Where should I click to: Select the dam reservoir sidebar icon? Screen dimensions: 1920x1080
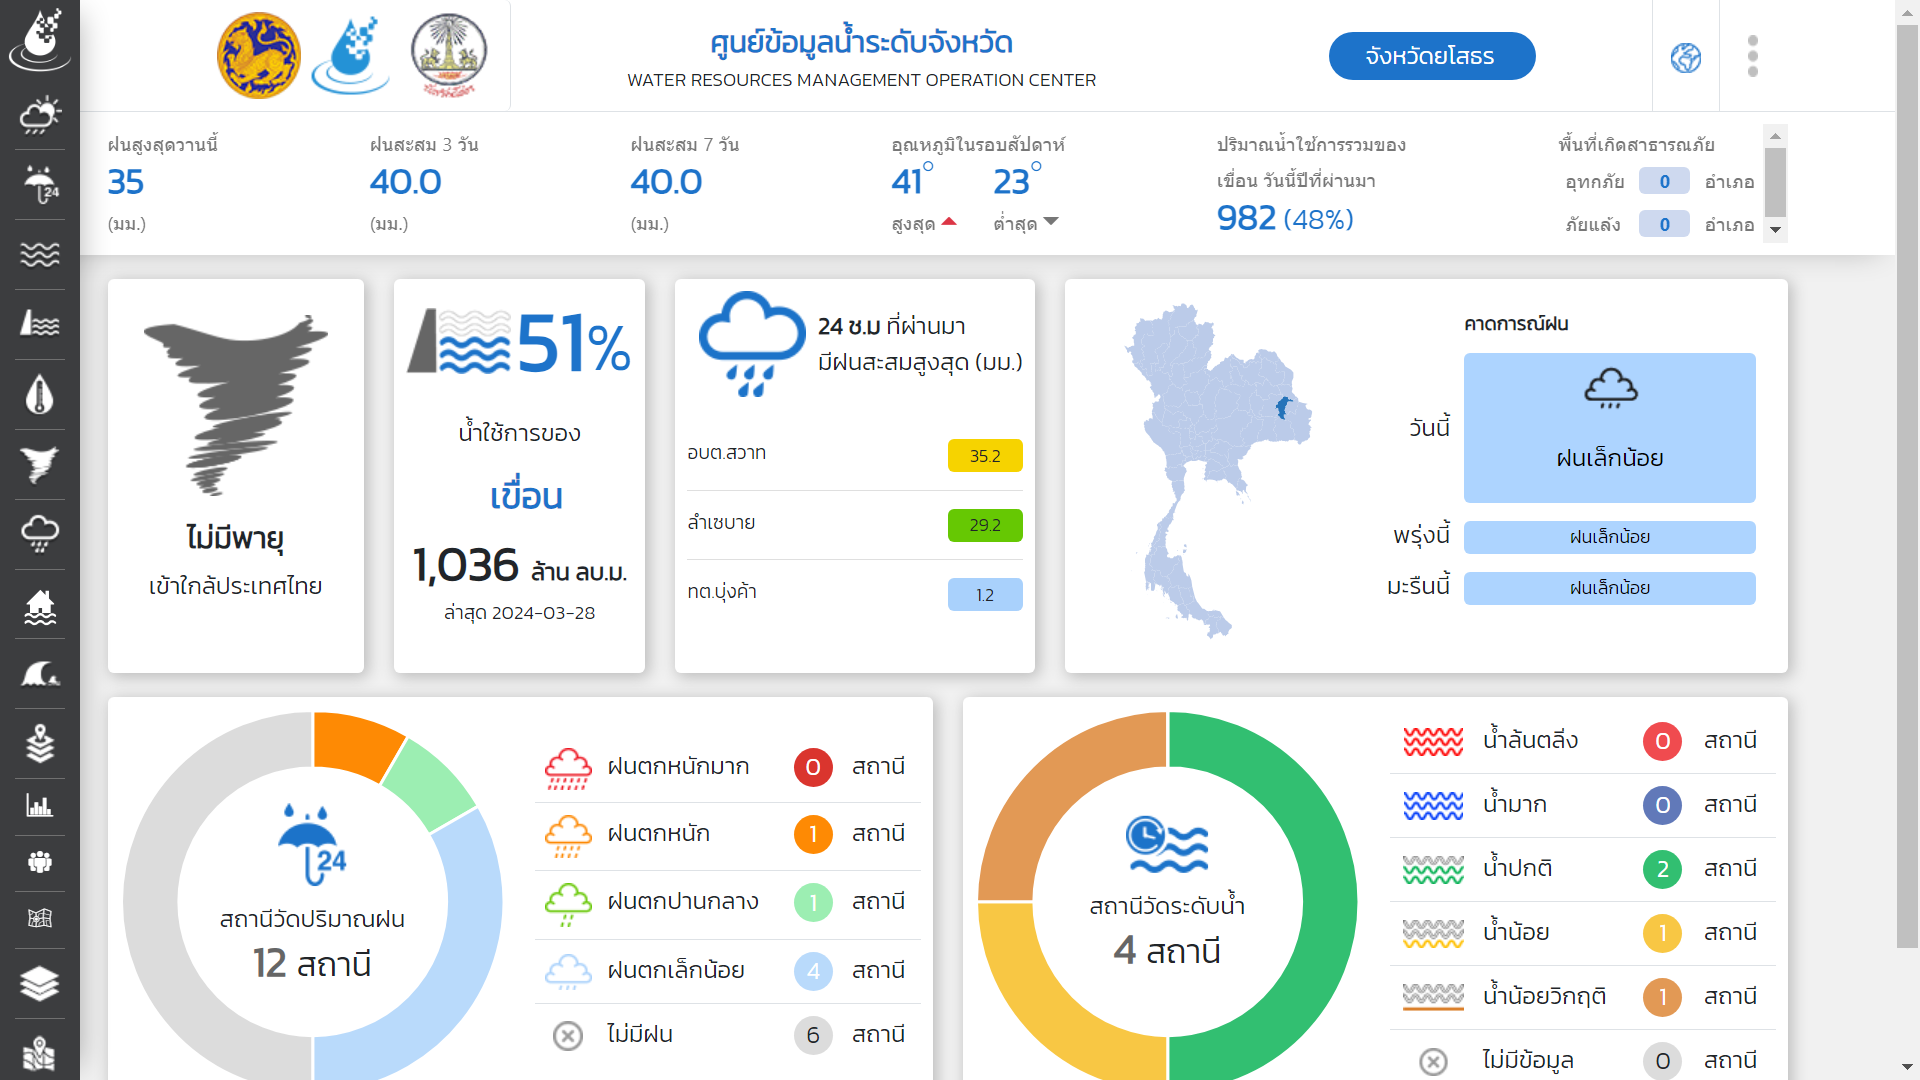point(40,324)
